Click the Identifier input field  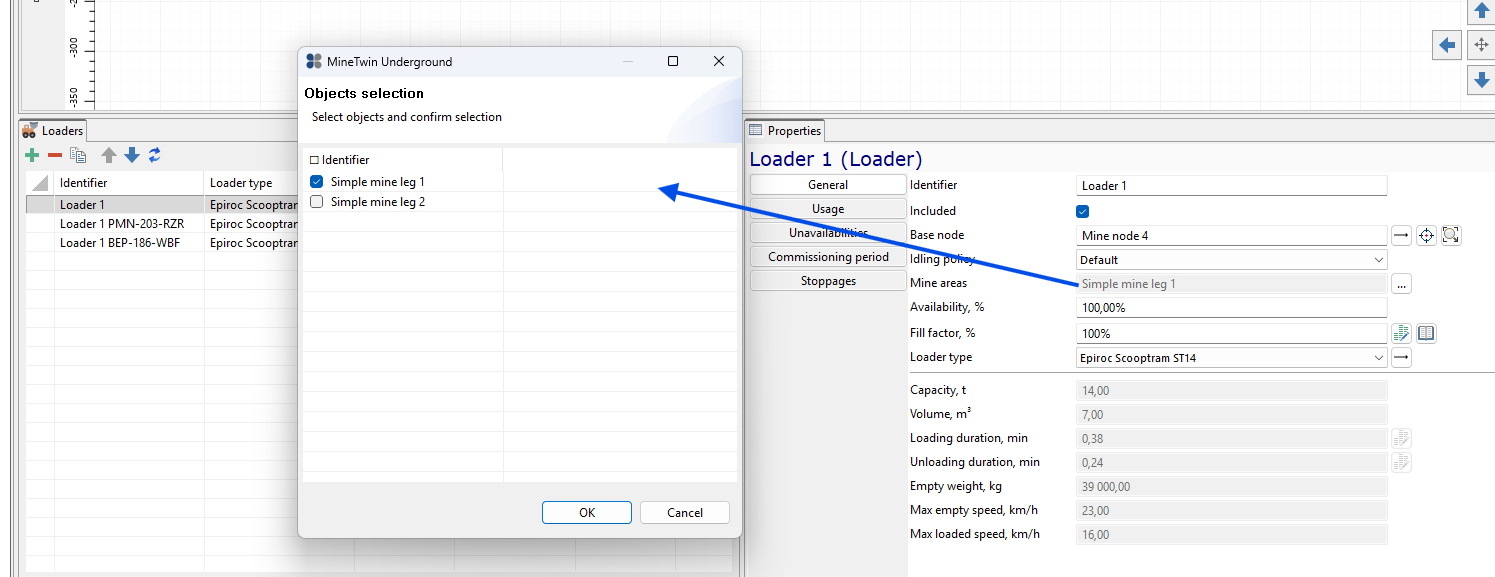[1232, 186]
